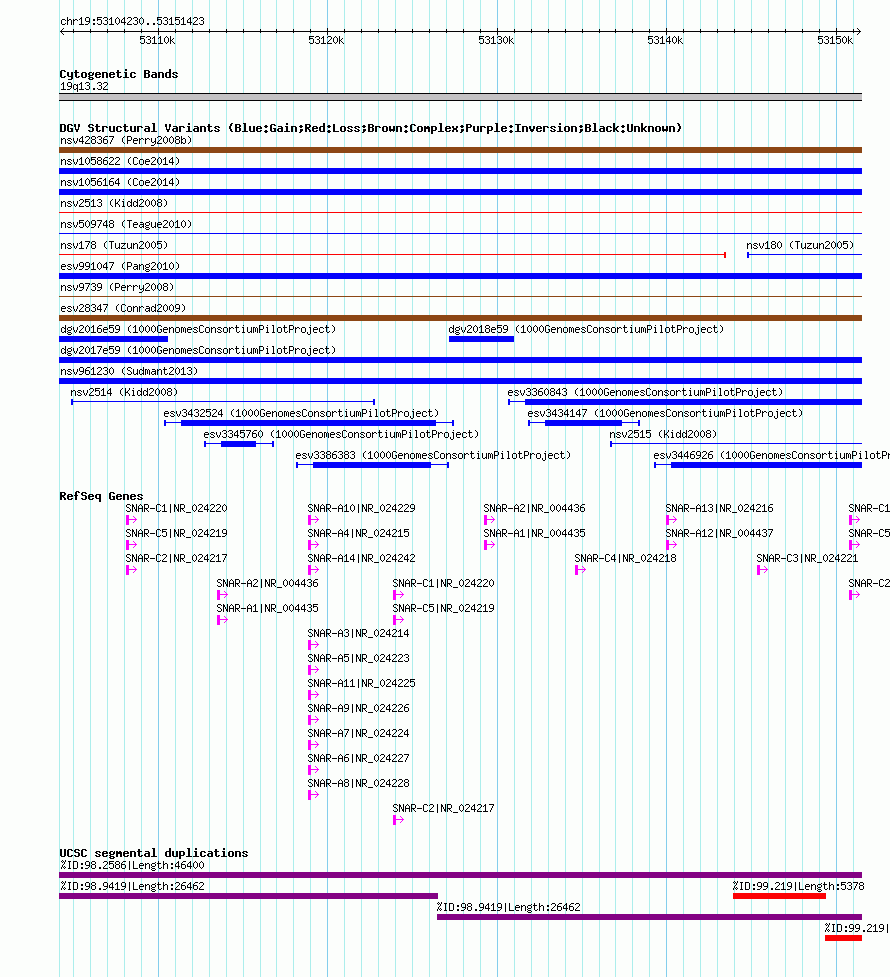Click the %ID:98.2586|Length:46400 label
Viewport: 890px width, 977px height.
132,865
